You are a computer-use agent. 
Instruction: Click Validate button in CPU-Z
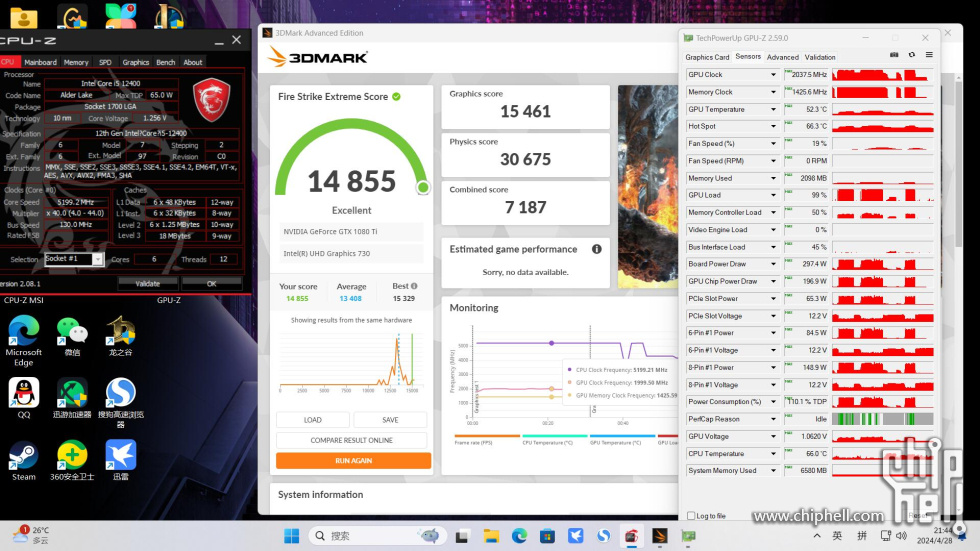(148, 284)
